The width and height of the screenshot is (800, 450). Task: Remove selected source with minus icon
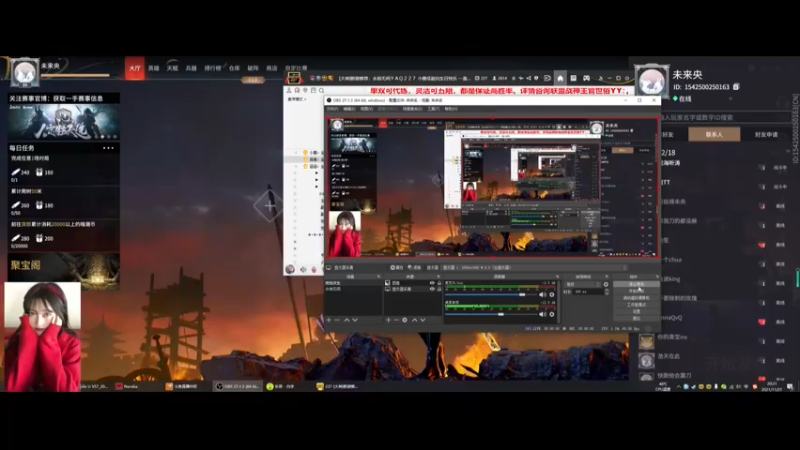click(396, 320)
